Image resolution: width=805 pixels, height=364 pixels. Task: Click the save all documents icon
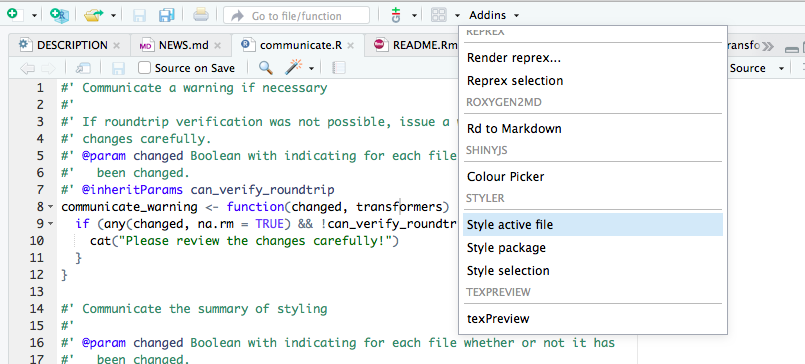[166, 15]
